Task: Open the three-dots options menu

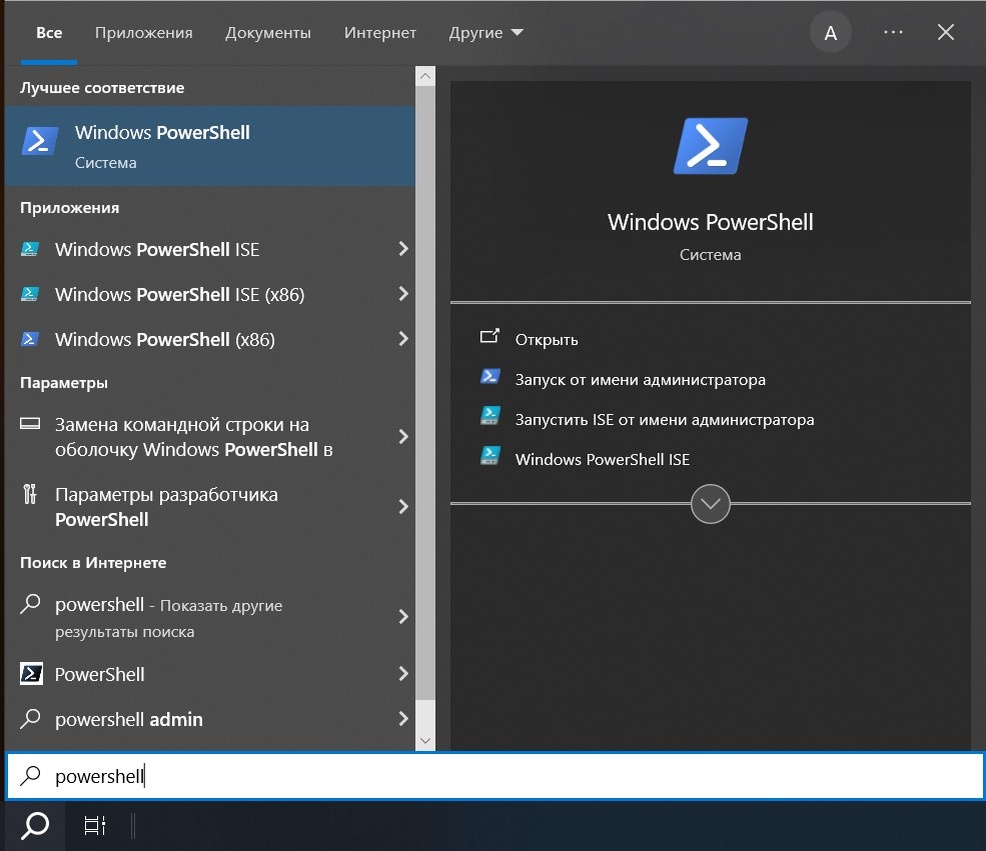Action: [893, 32]
